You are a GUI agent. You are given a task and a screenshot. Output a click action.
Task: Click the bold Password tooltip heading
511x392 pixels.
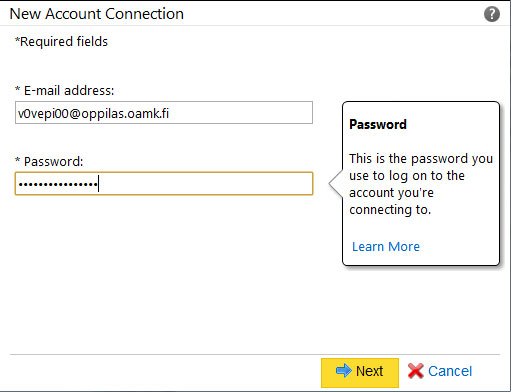(378, 124)
